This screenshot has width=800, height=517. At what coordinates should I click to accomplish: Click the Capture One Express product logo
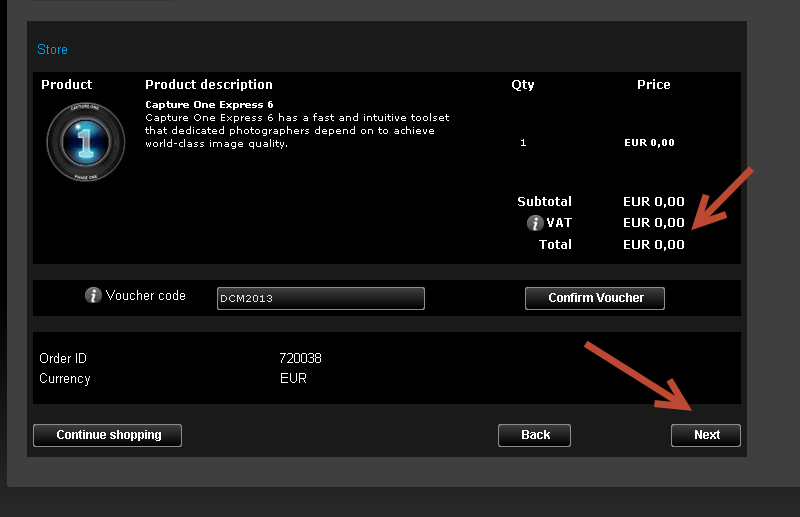[x=86, y=142]
